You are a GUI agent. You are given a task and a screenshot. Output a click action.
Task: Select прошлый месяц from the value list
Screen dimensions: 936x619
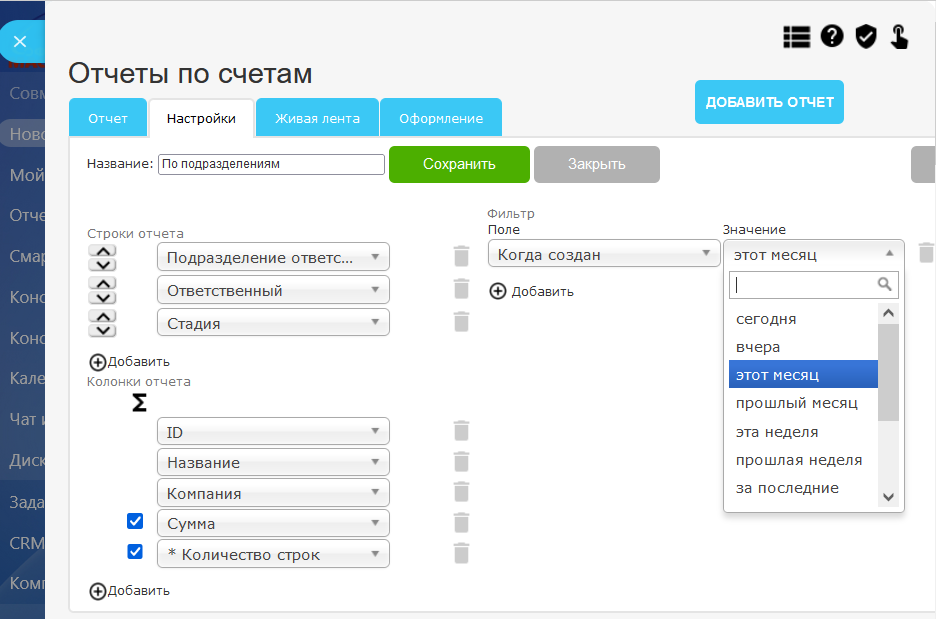coord(796,403)
